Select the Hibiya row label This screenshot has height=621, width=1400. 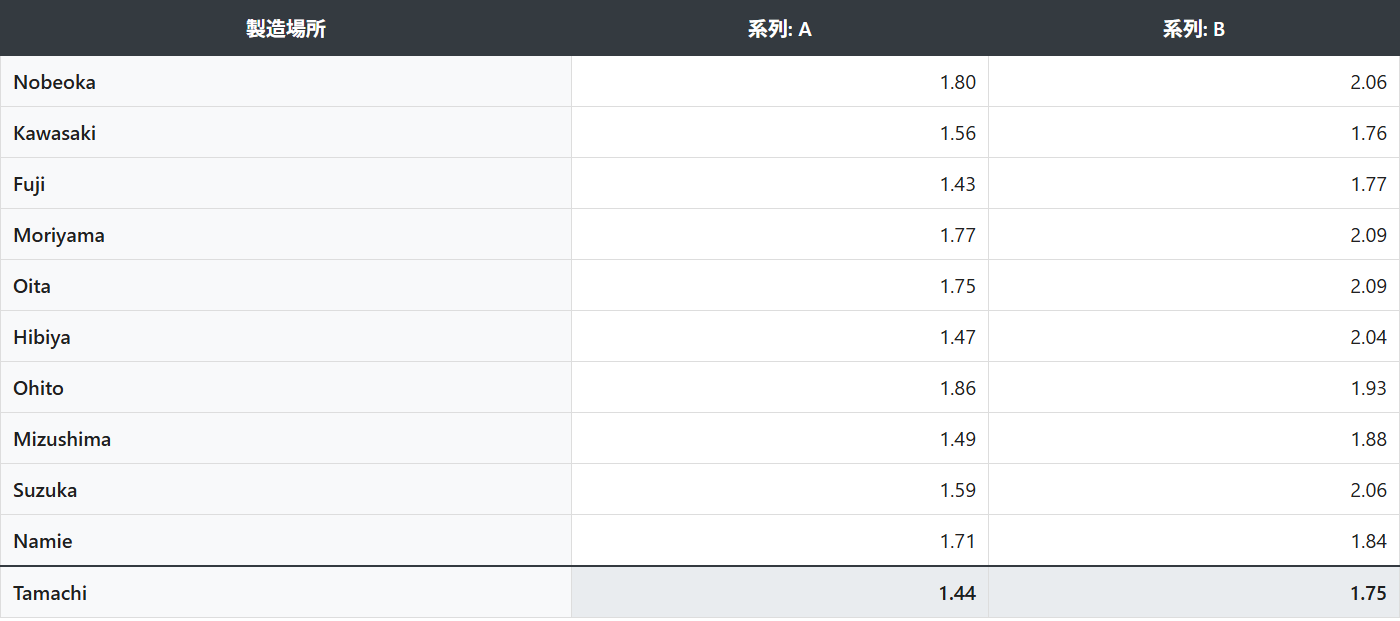42,337
